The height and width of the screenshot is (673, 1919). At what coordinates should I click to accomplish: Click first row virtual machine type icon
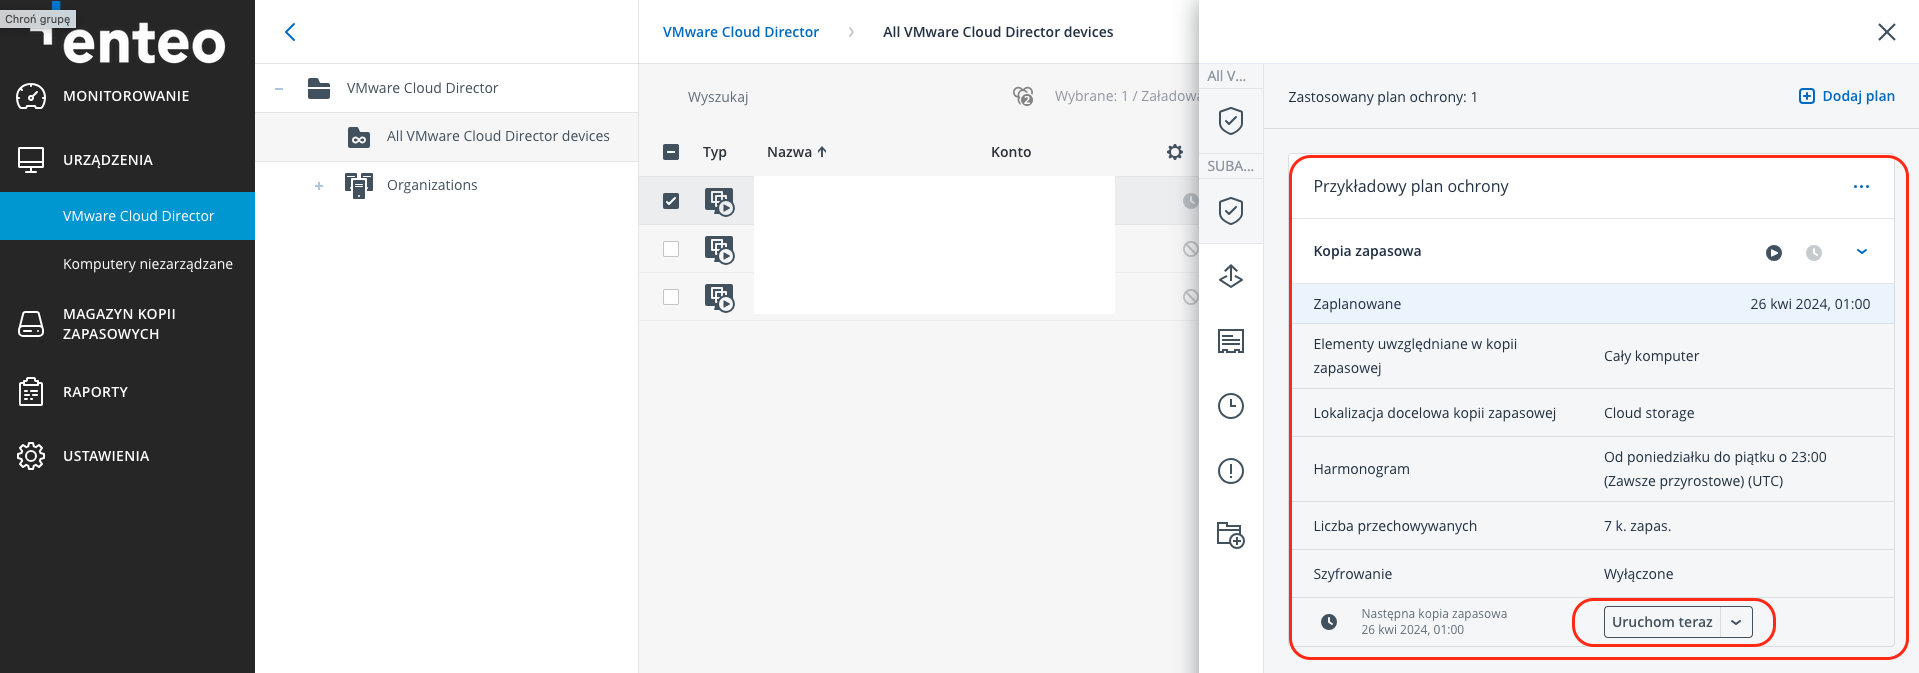point(719,201)
